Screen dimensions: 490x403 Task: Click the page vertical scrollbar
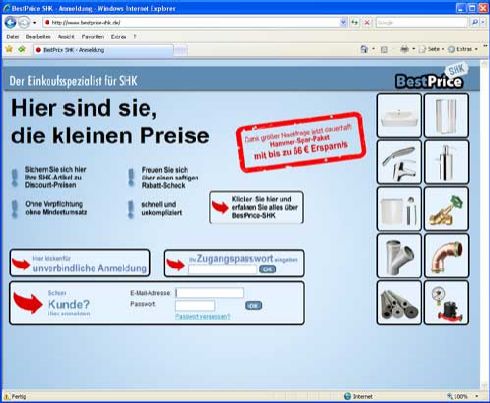[x=484, y=224]
